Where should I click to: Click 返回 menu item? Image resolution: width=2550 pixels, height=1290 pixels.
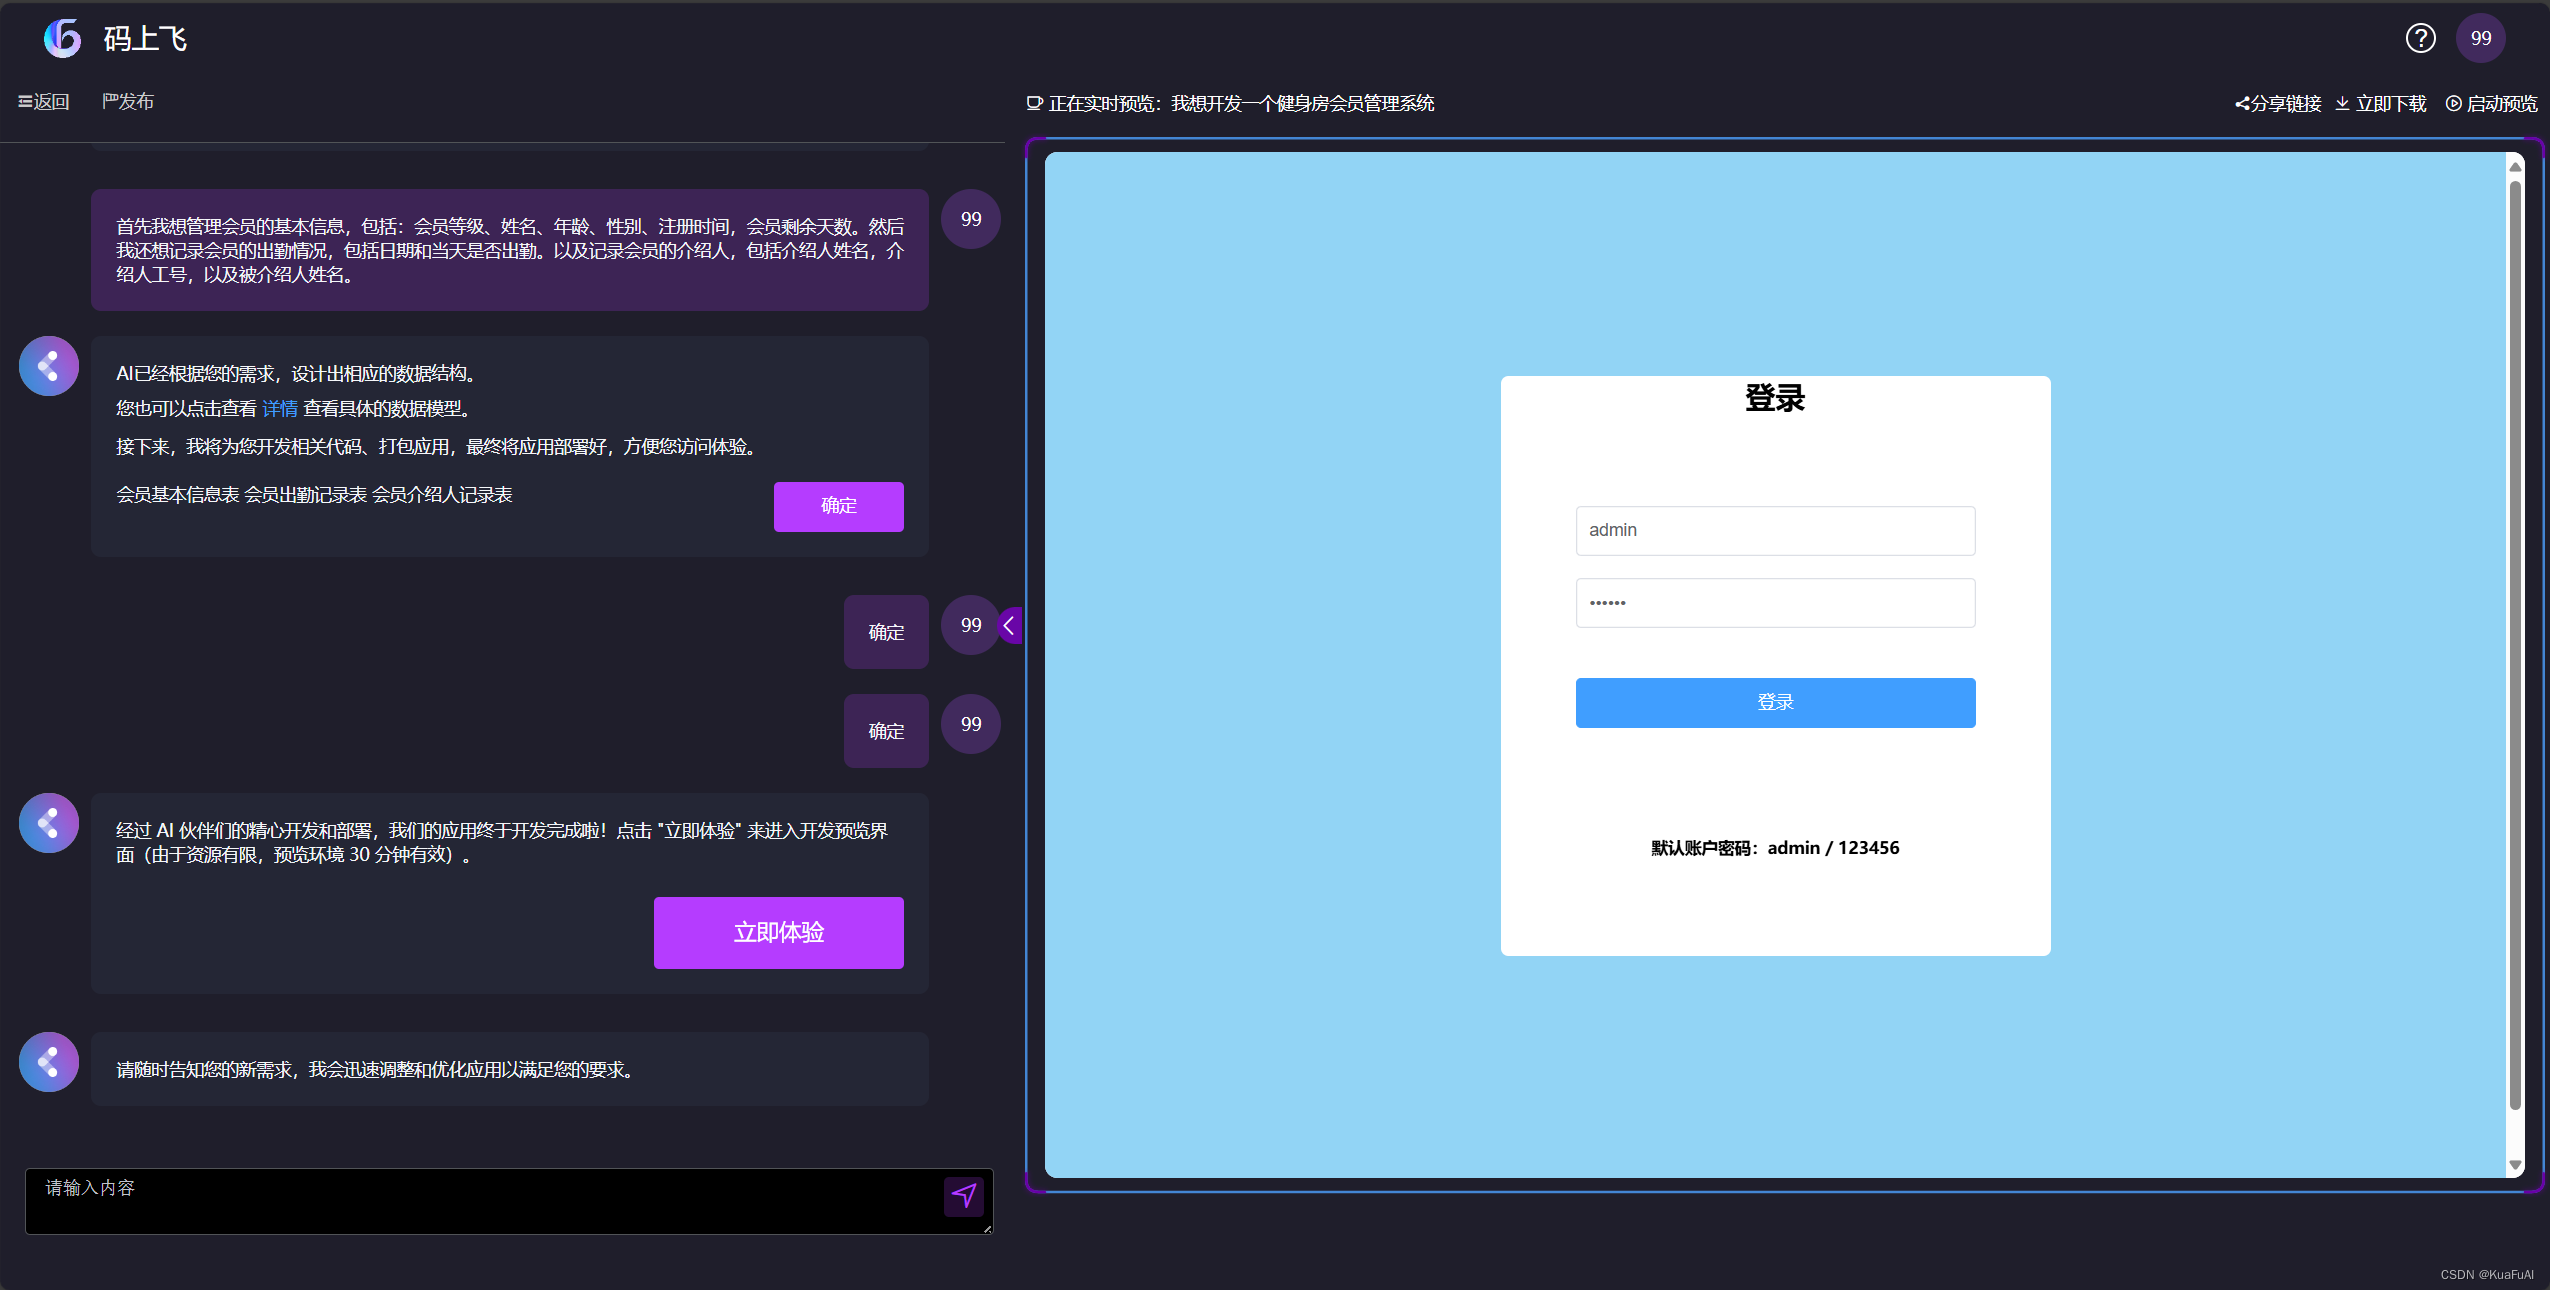tap(44, 101)
